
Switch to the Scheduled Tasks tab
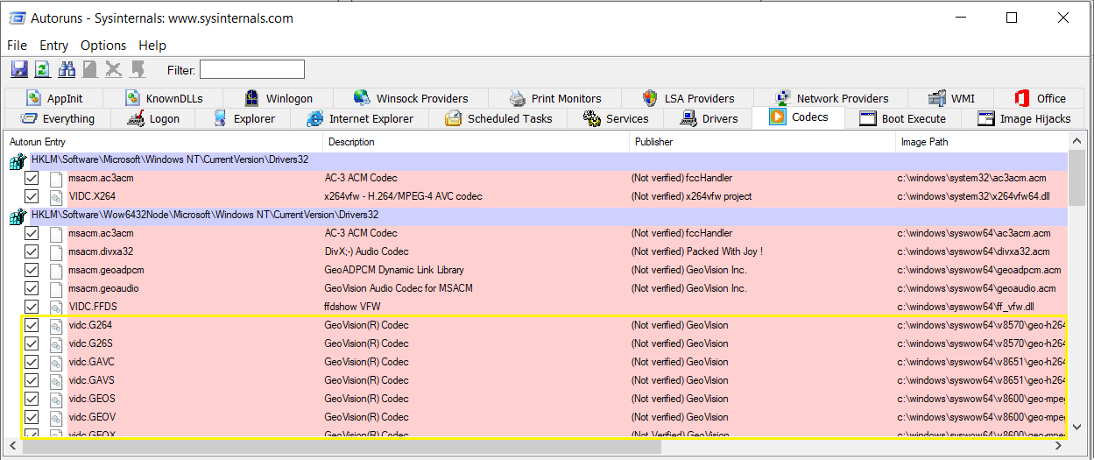coord(499,119)
